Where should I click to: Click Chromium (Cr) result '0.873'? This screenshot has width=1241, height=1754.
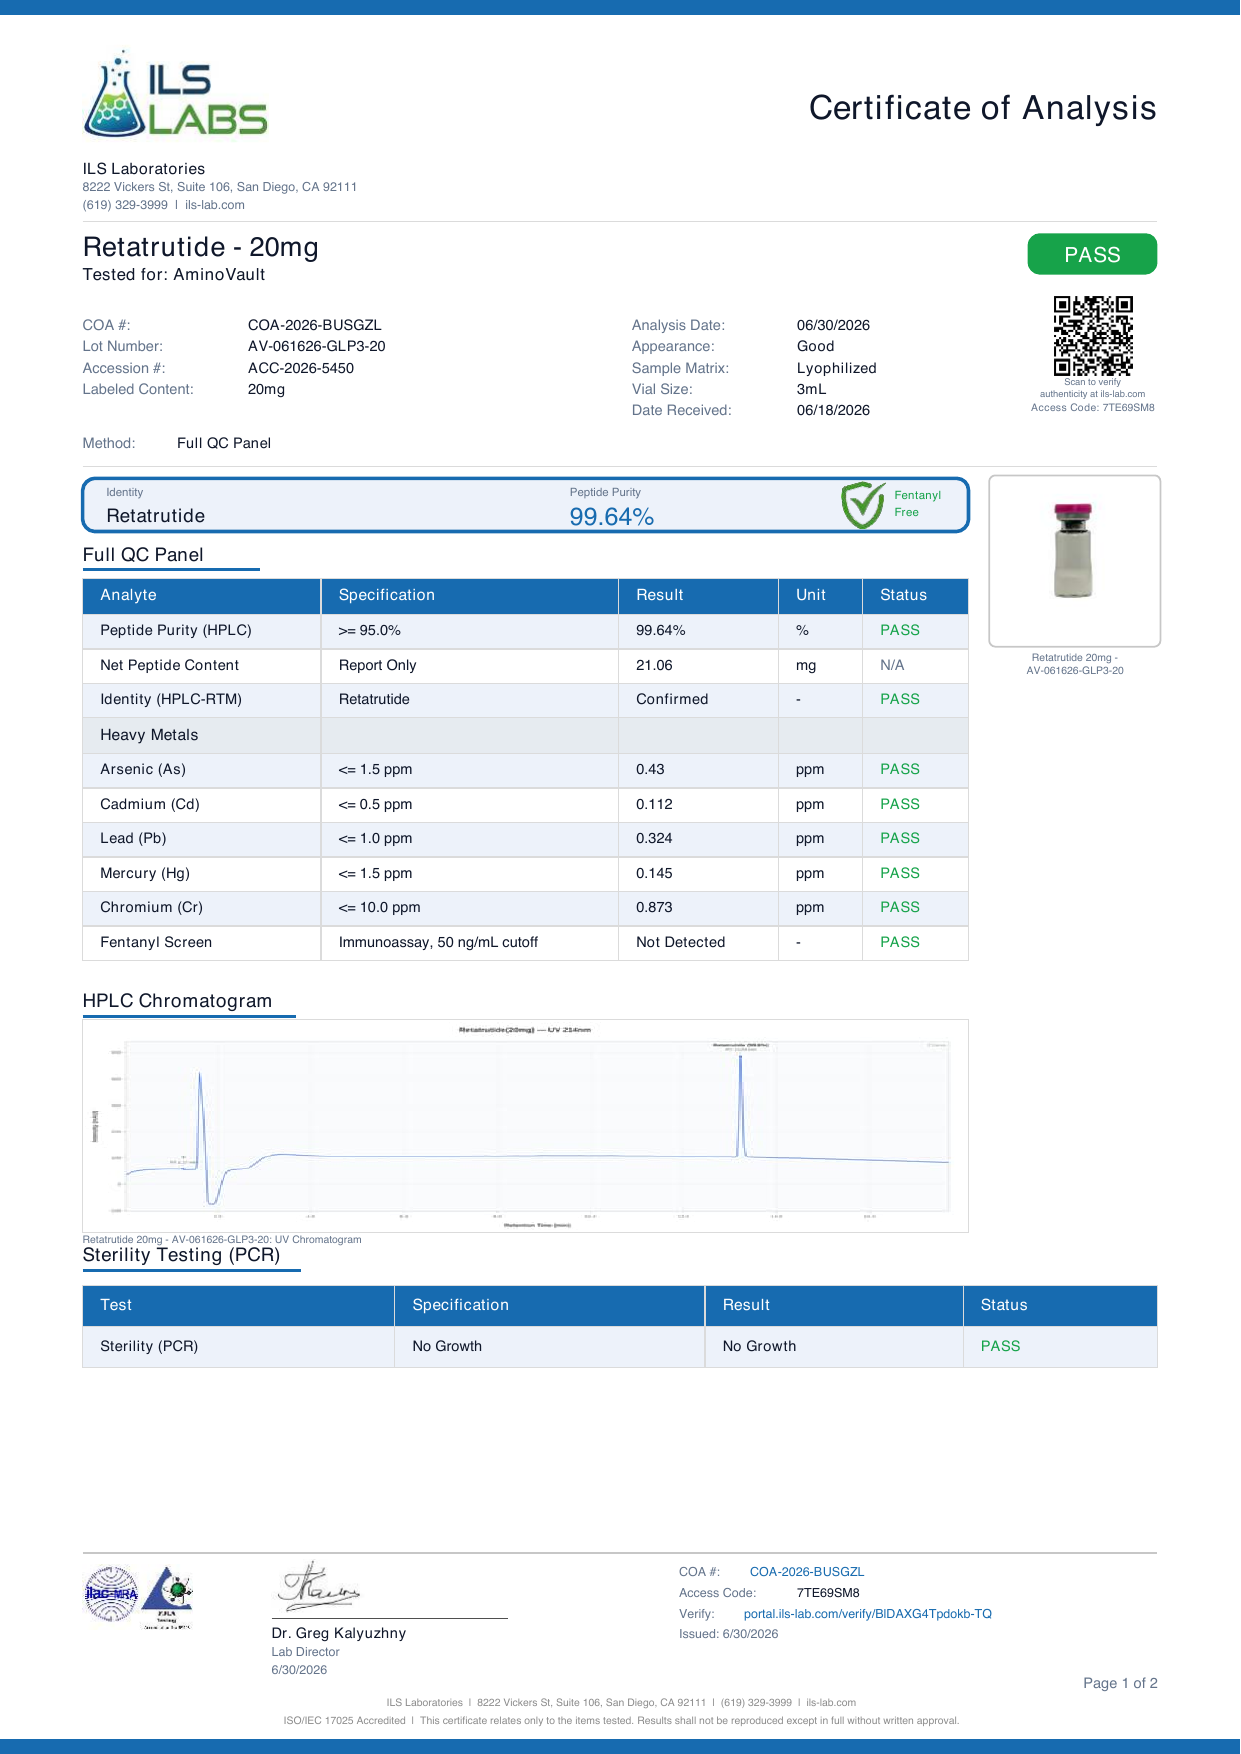pyautogui.click(x=654, y=907)
